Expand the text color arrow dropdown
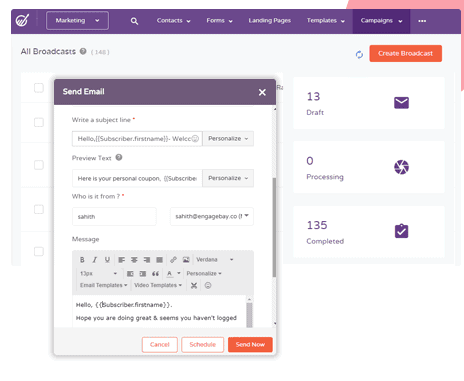 click(x=179, y=273)
